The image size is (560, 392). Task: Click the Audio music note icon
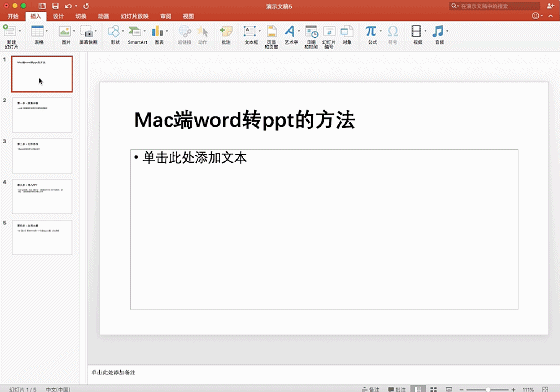(x=438, y=31)
